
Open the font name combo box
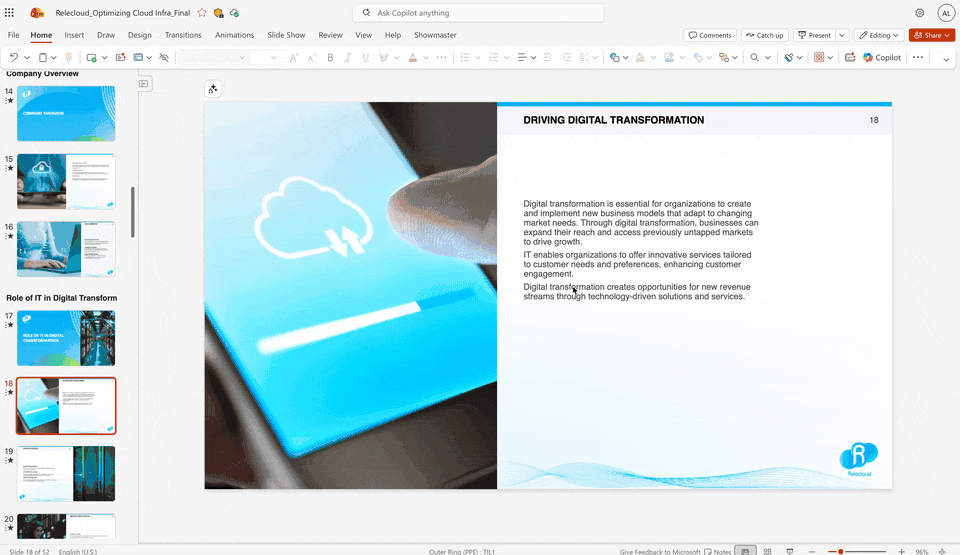pyautogui.click(x=212, y=57)
